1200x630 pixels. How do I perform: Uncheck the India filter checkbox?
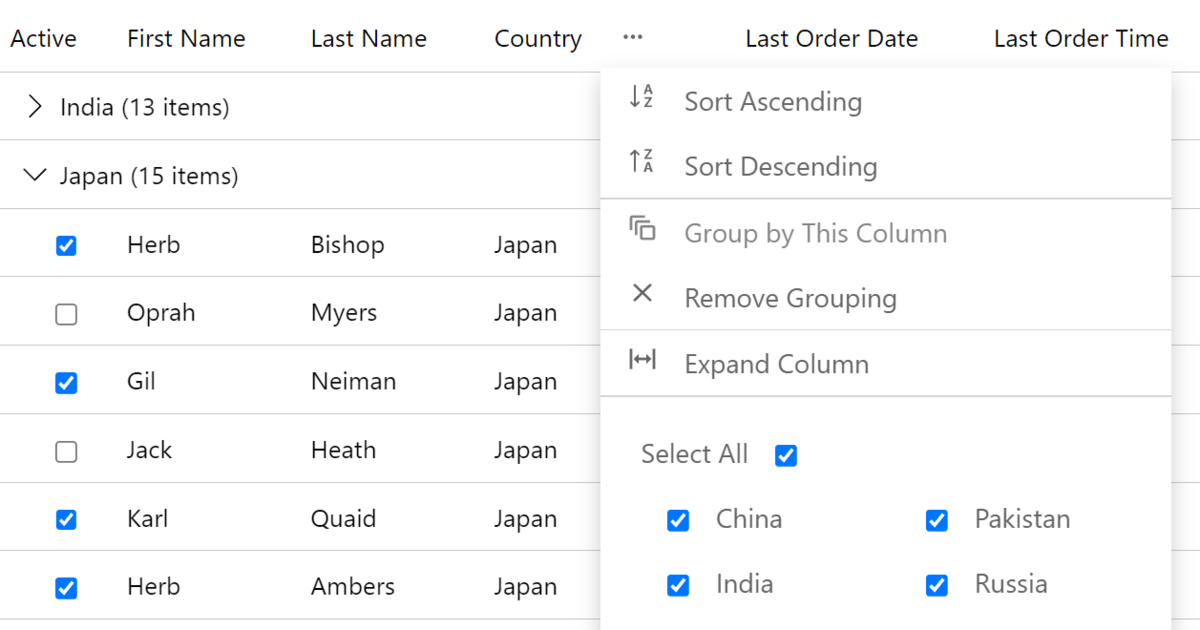click(678, 586)
